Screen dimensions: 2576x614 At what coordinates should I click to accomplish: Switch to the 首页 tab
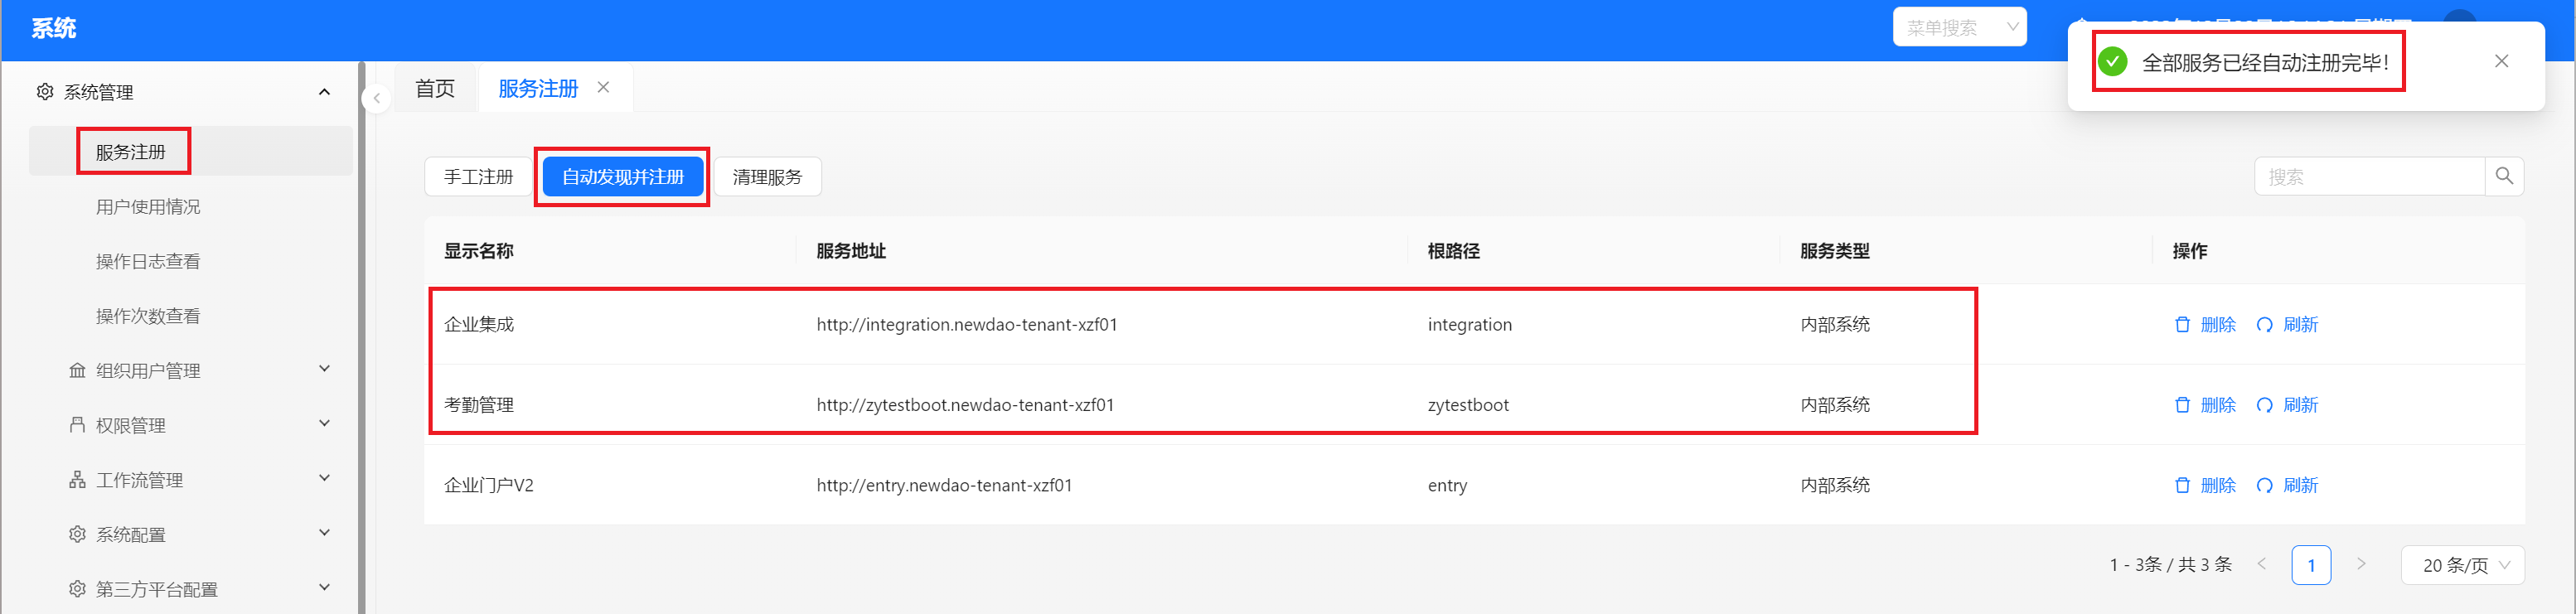435,88
